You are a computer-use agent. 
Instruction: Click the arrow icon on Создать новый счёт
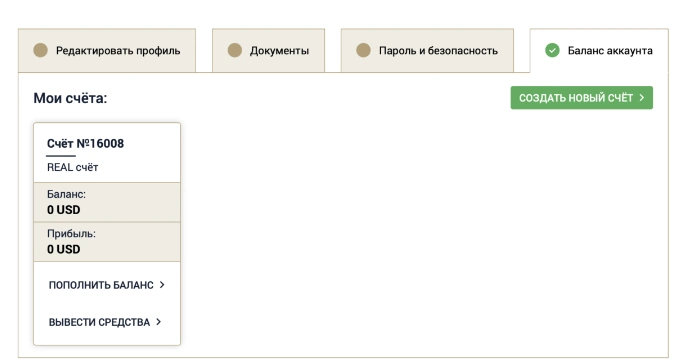coord(641,98)
